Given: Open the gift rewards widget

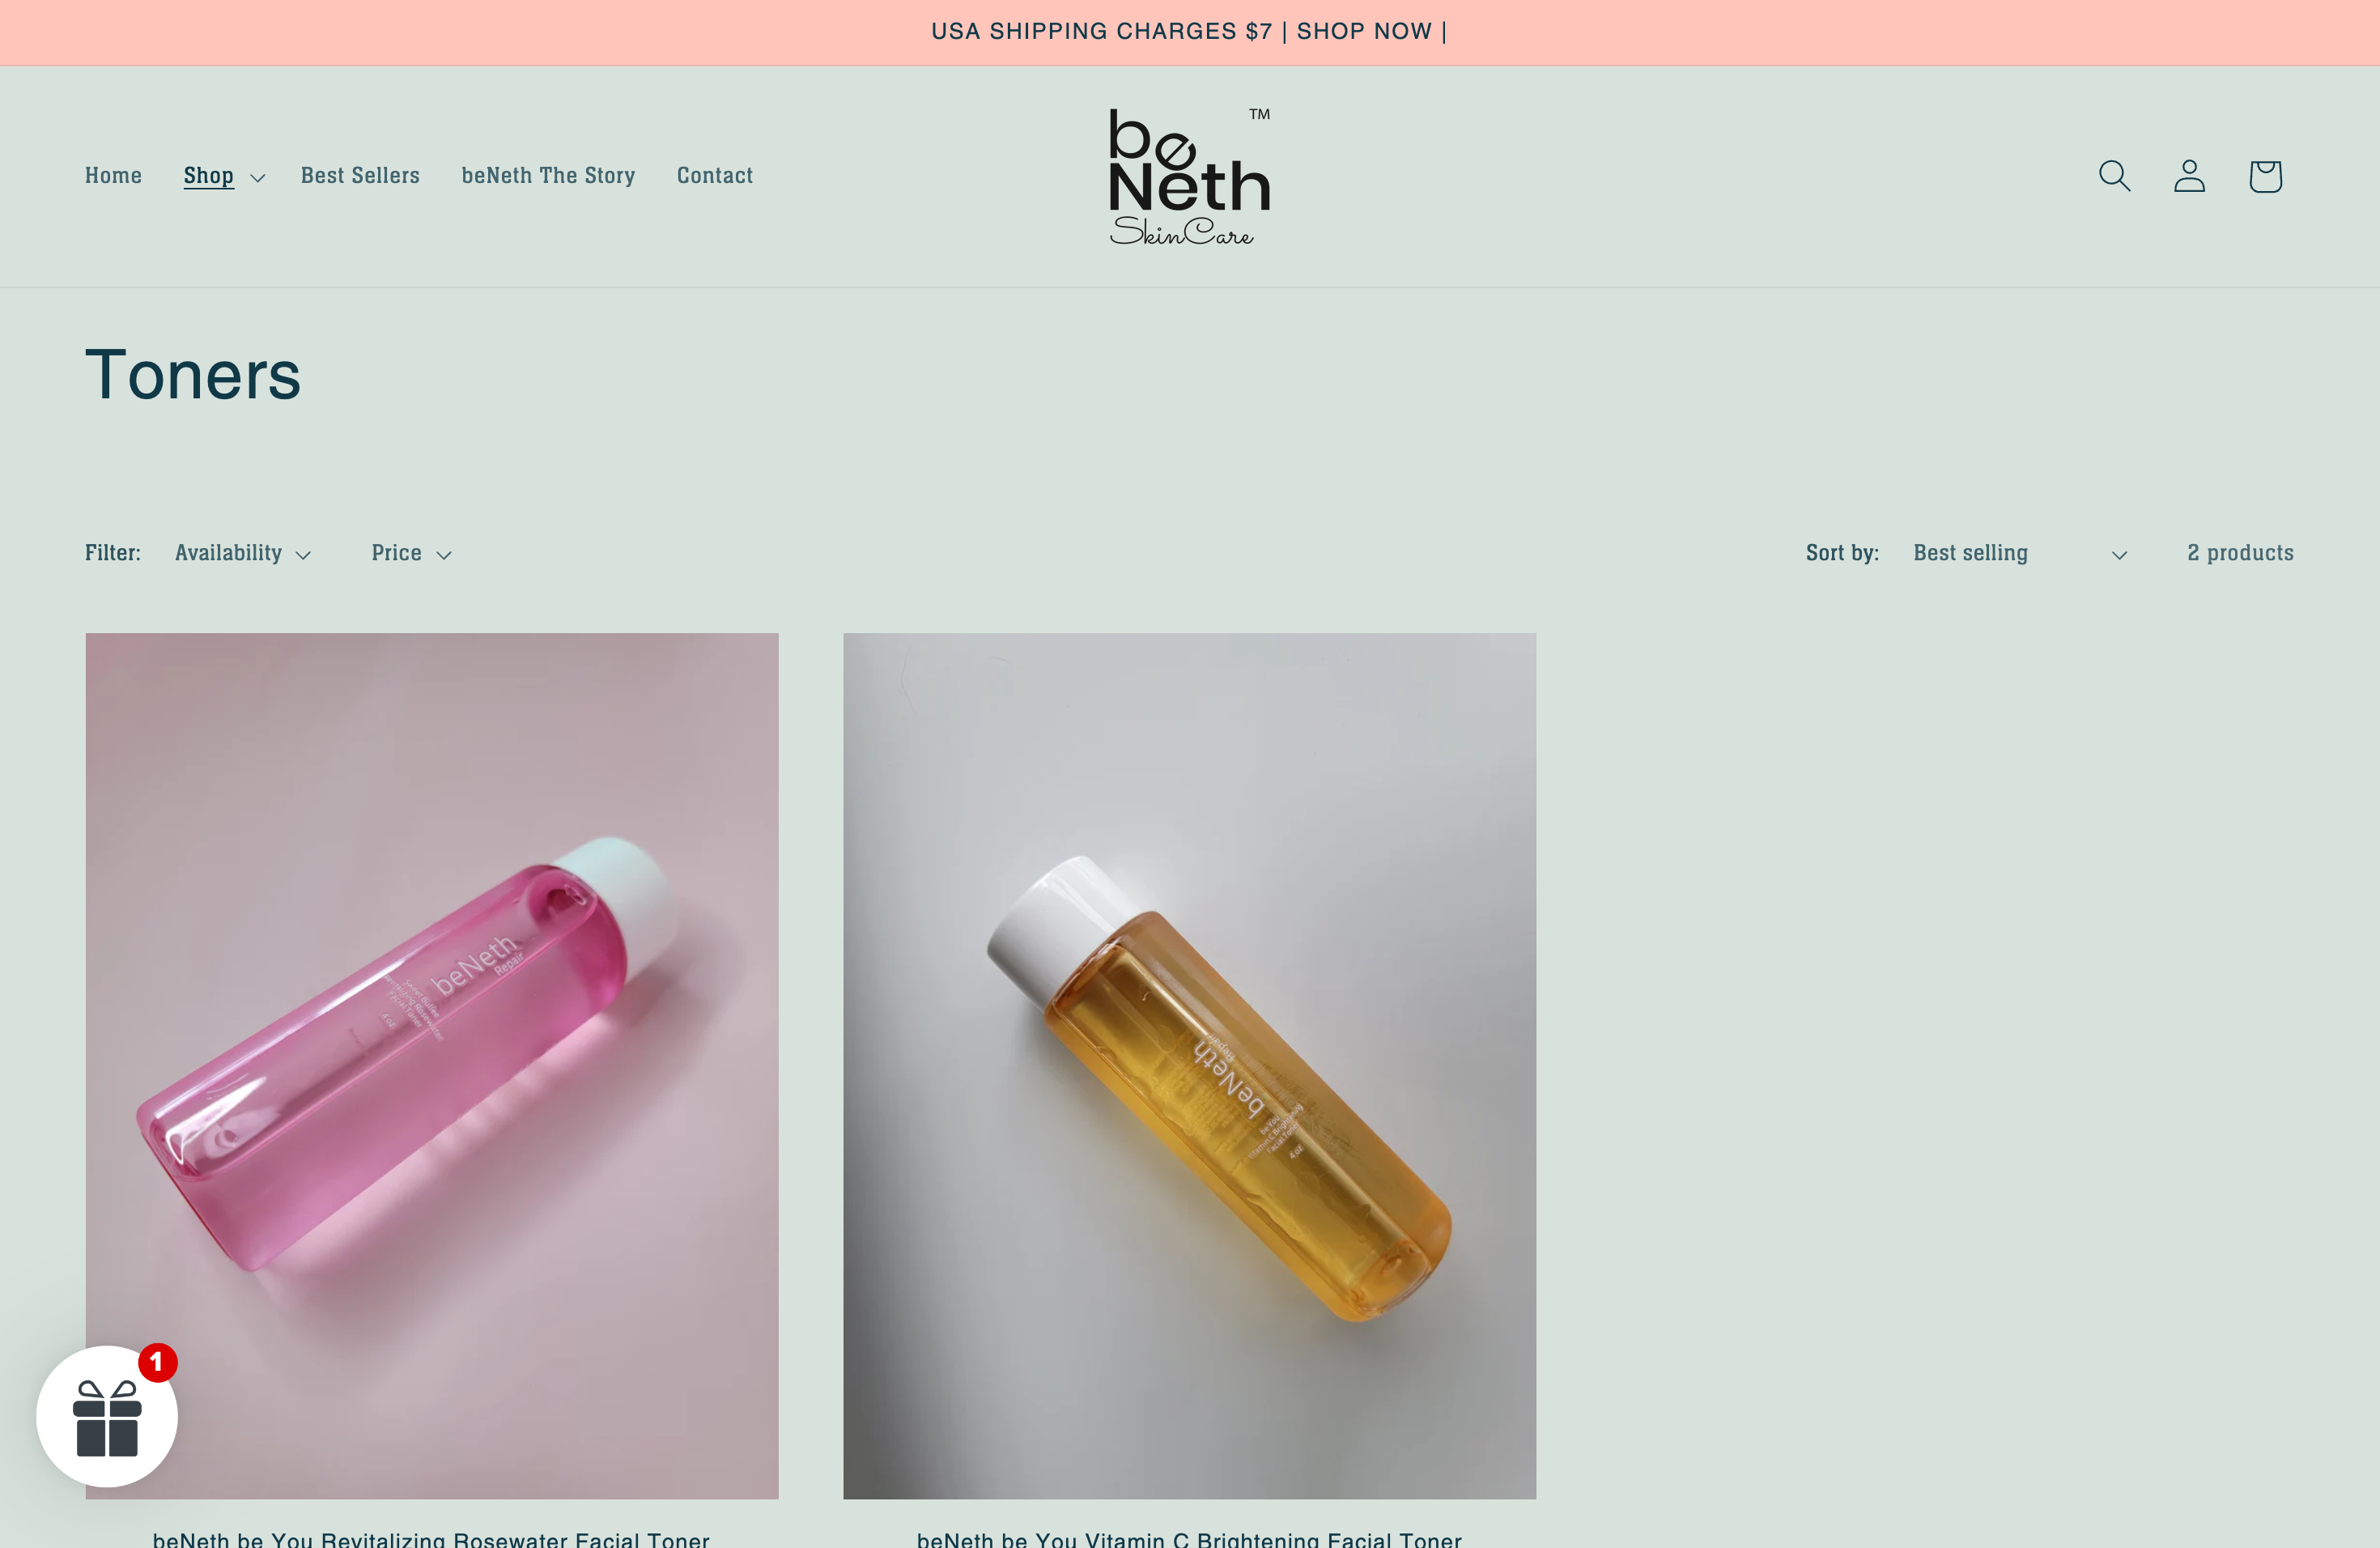Looking at the screenshot, I should tap(107, 1416).
